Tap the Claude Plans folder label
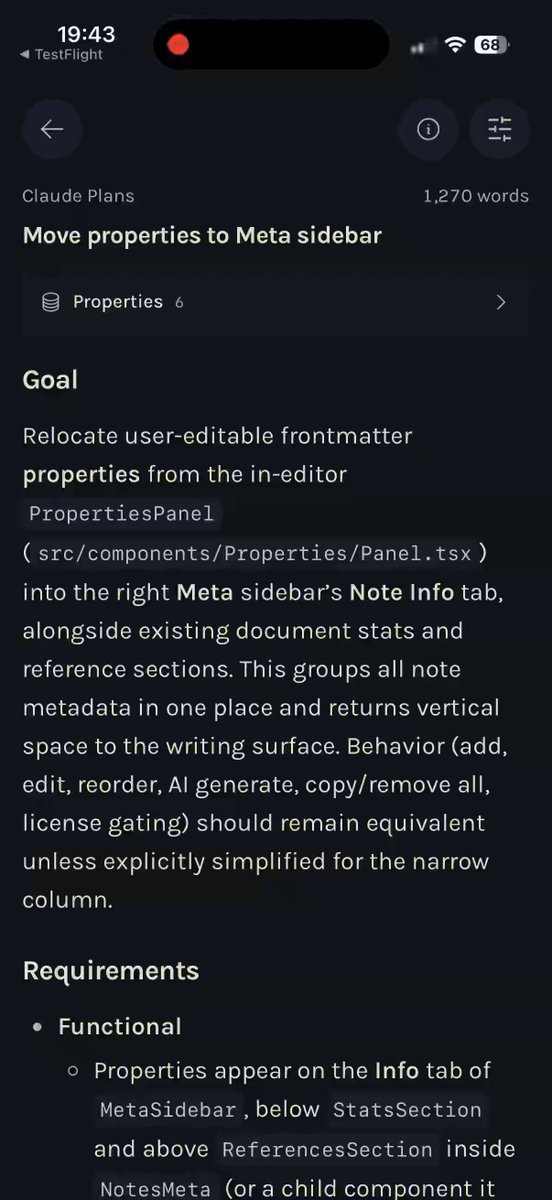Image resolution: width=552 pixels, height=1200 pixels. (x=78, y=196)
